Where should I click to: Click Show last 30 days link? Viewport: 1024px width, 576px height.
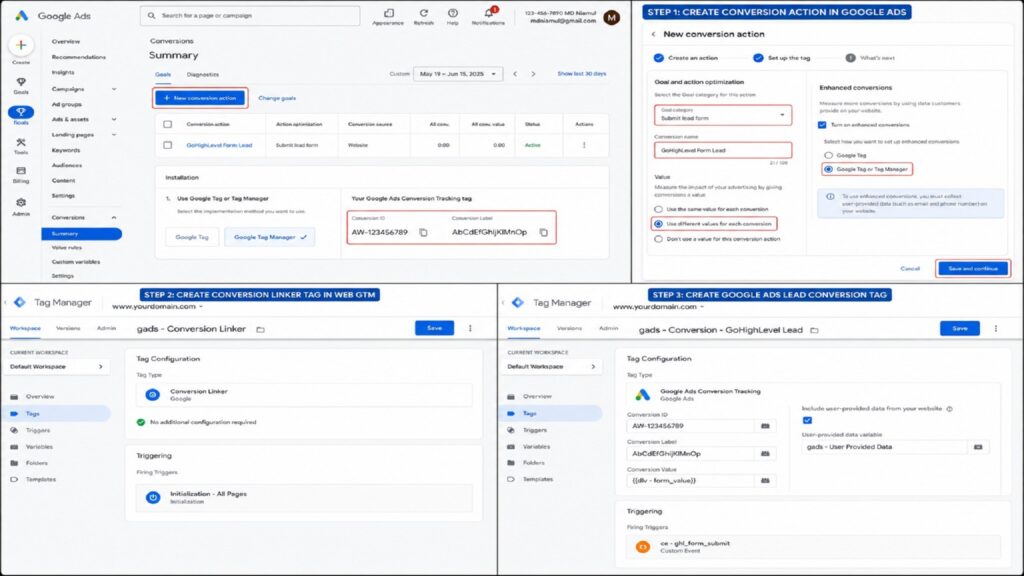pyautogui.click(x=581, y=74)
